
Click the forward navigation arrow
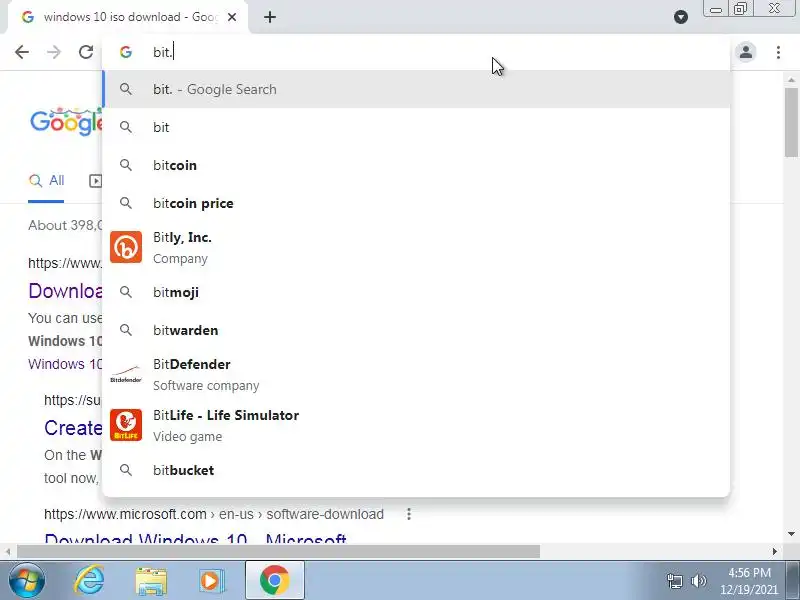pyautogui.click(x=54, y=52)
